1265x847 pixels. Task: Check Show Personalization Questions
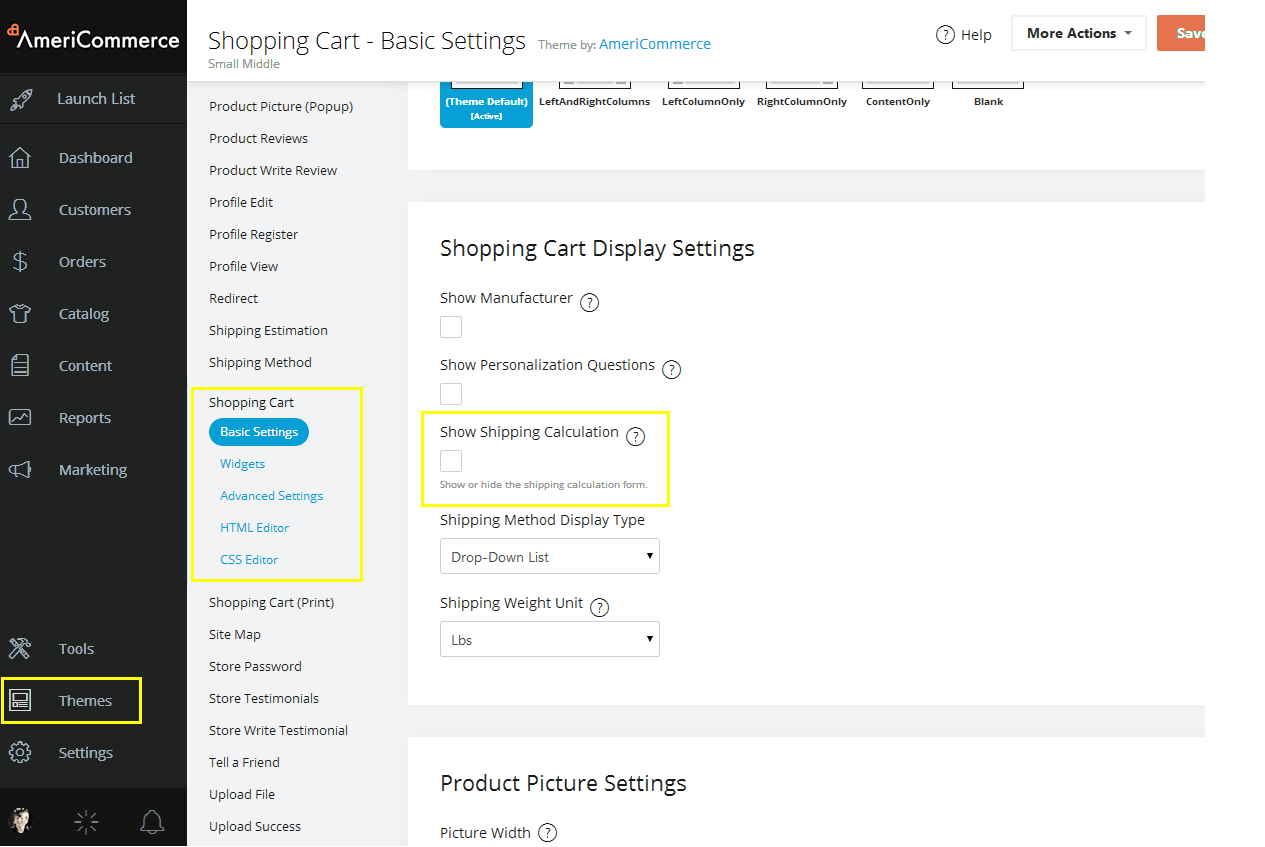pyautogui.click(x=450, y=393)
